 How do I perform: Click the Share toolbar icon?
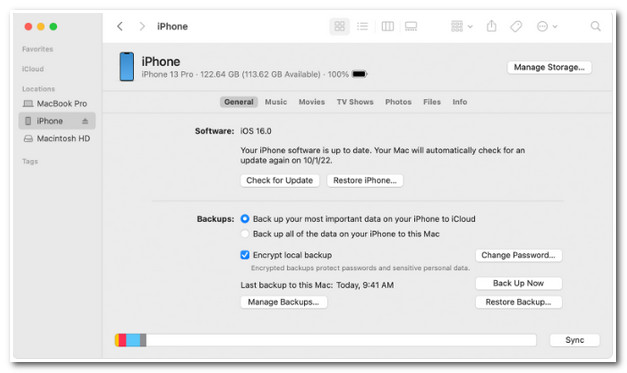[x=491, y=26]
